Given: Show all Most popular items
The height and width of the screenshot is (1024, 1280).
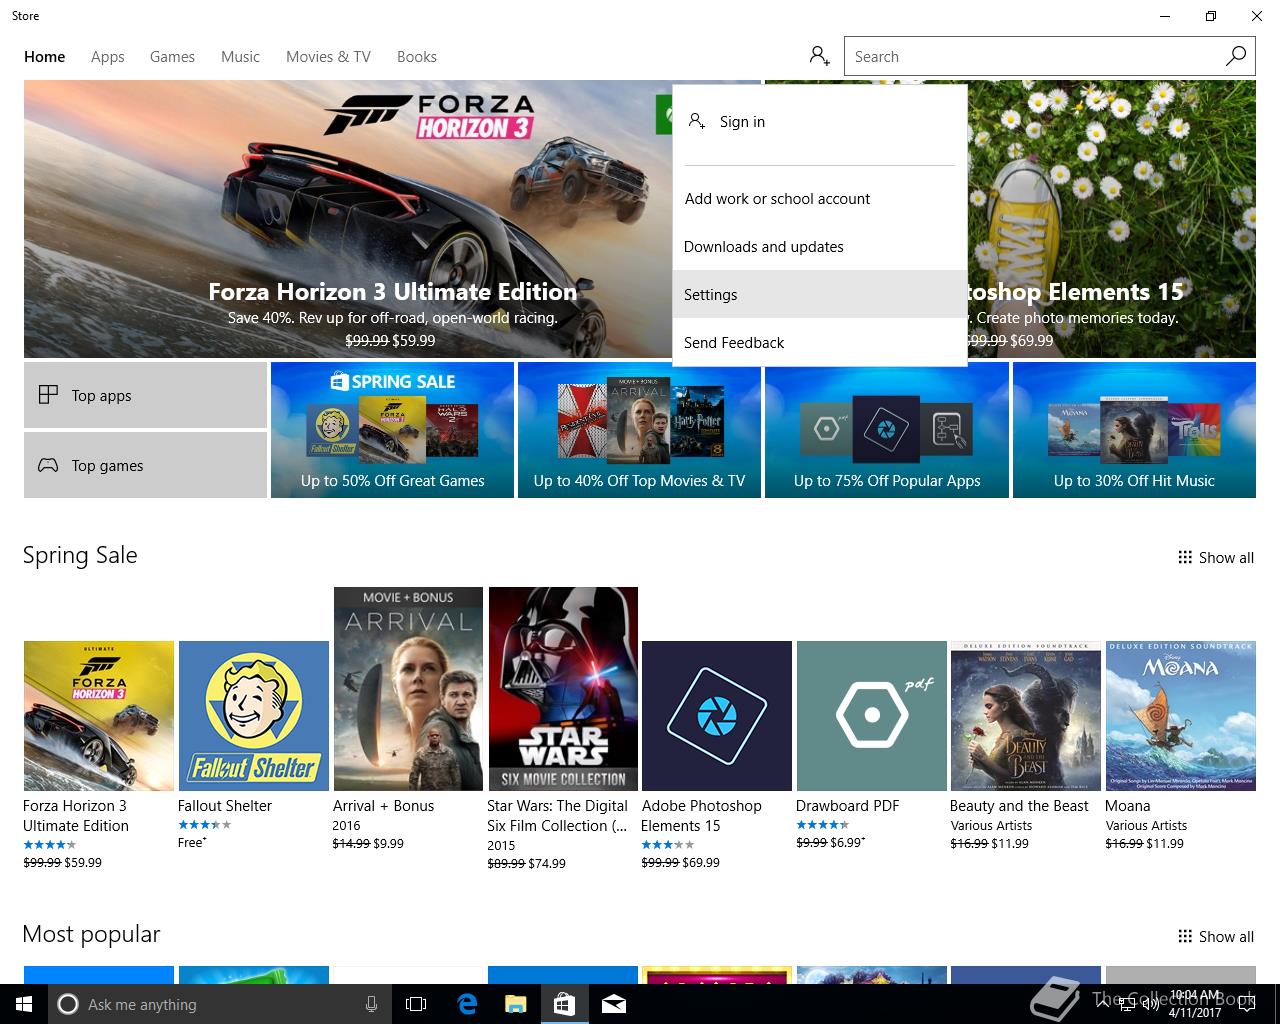Looking at the screenshot, I should (1216, 936).
